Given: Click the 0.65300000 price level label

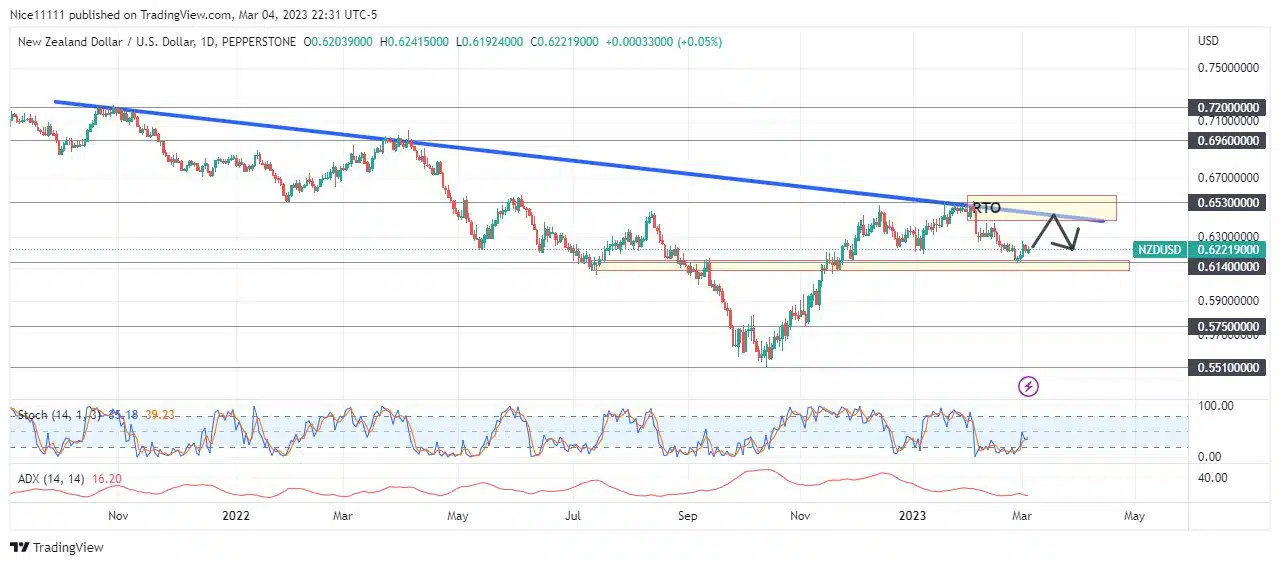Looking at the screenshot, I should 1227,202.
